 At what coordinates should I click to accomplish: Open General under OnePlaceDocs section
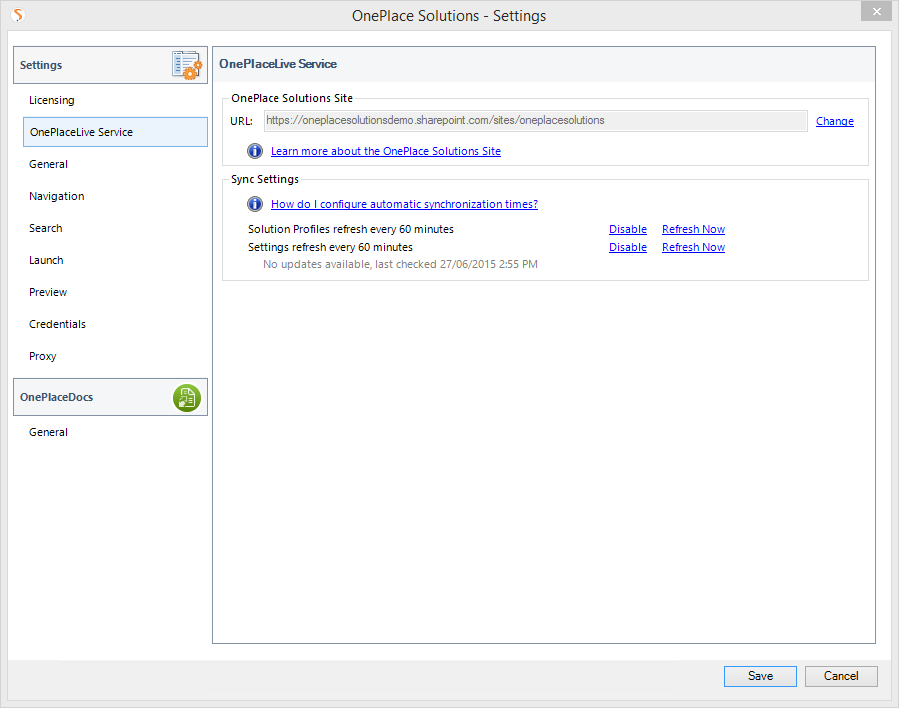48,432
